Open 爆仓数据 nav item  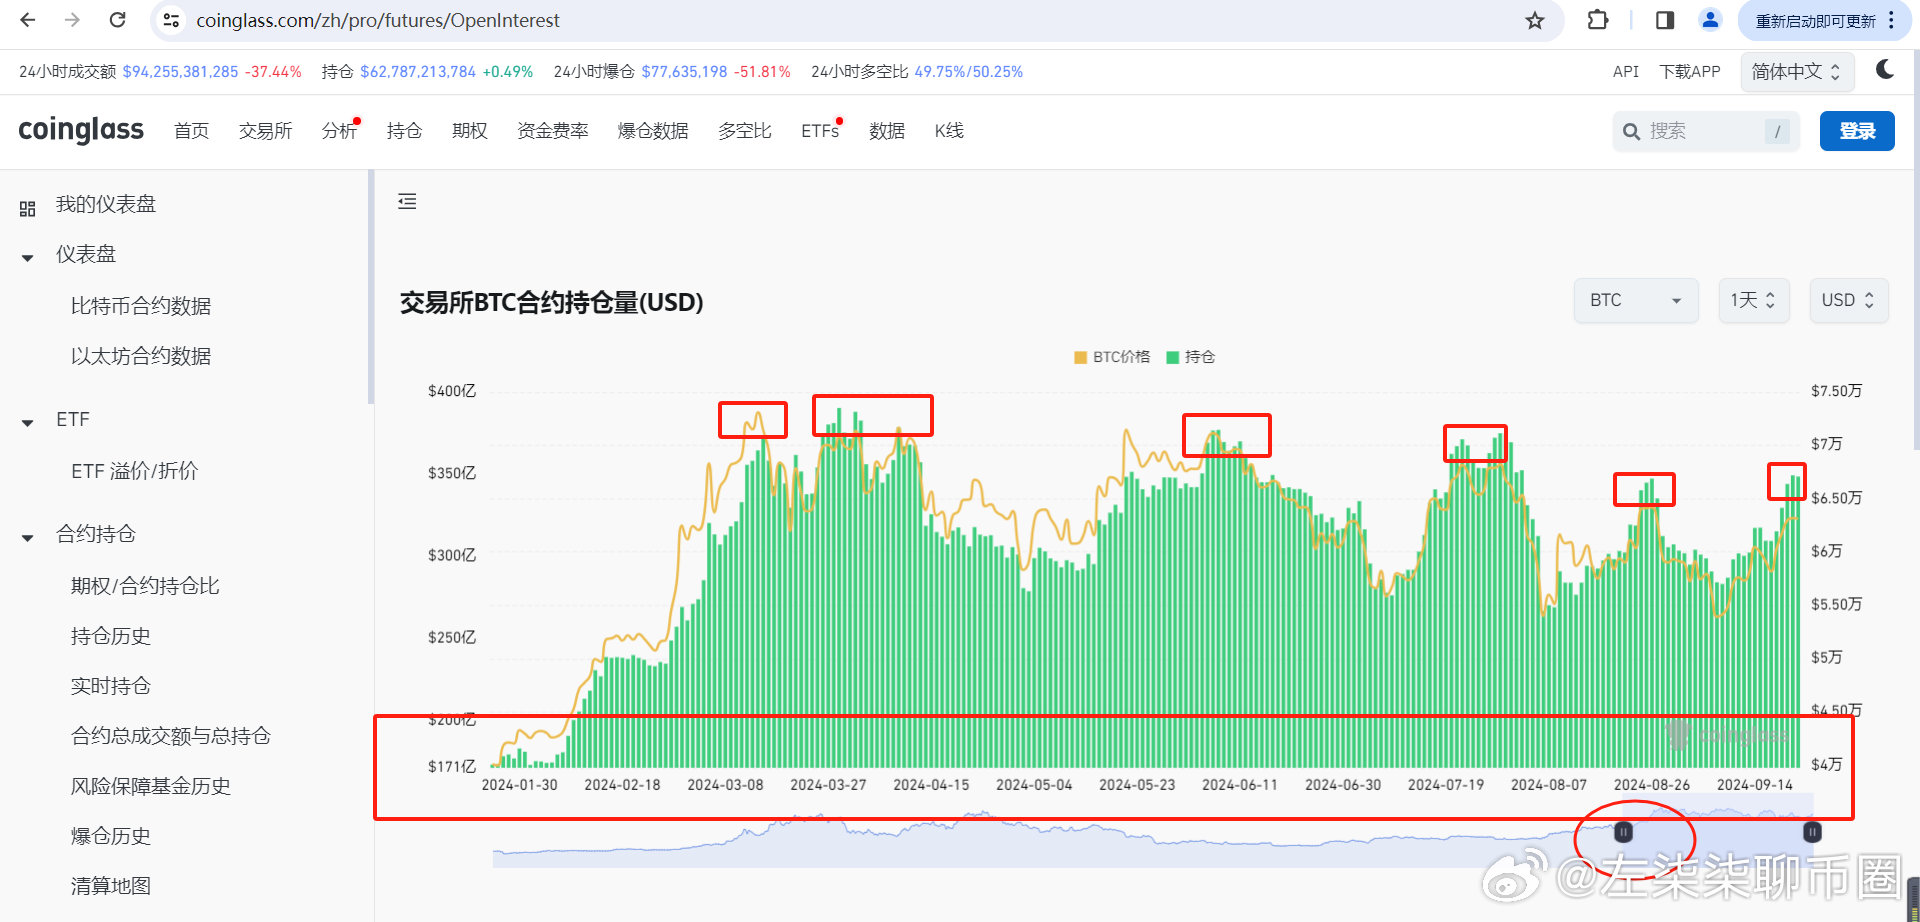(x=653, y=131)
